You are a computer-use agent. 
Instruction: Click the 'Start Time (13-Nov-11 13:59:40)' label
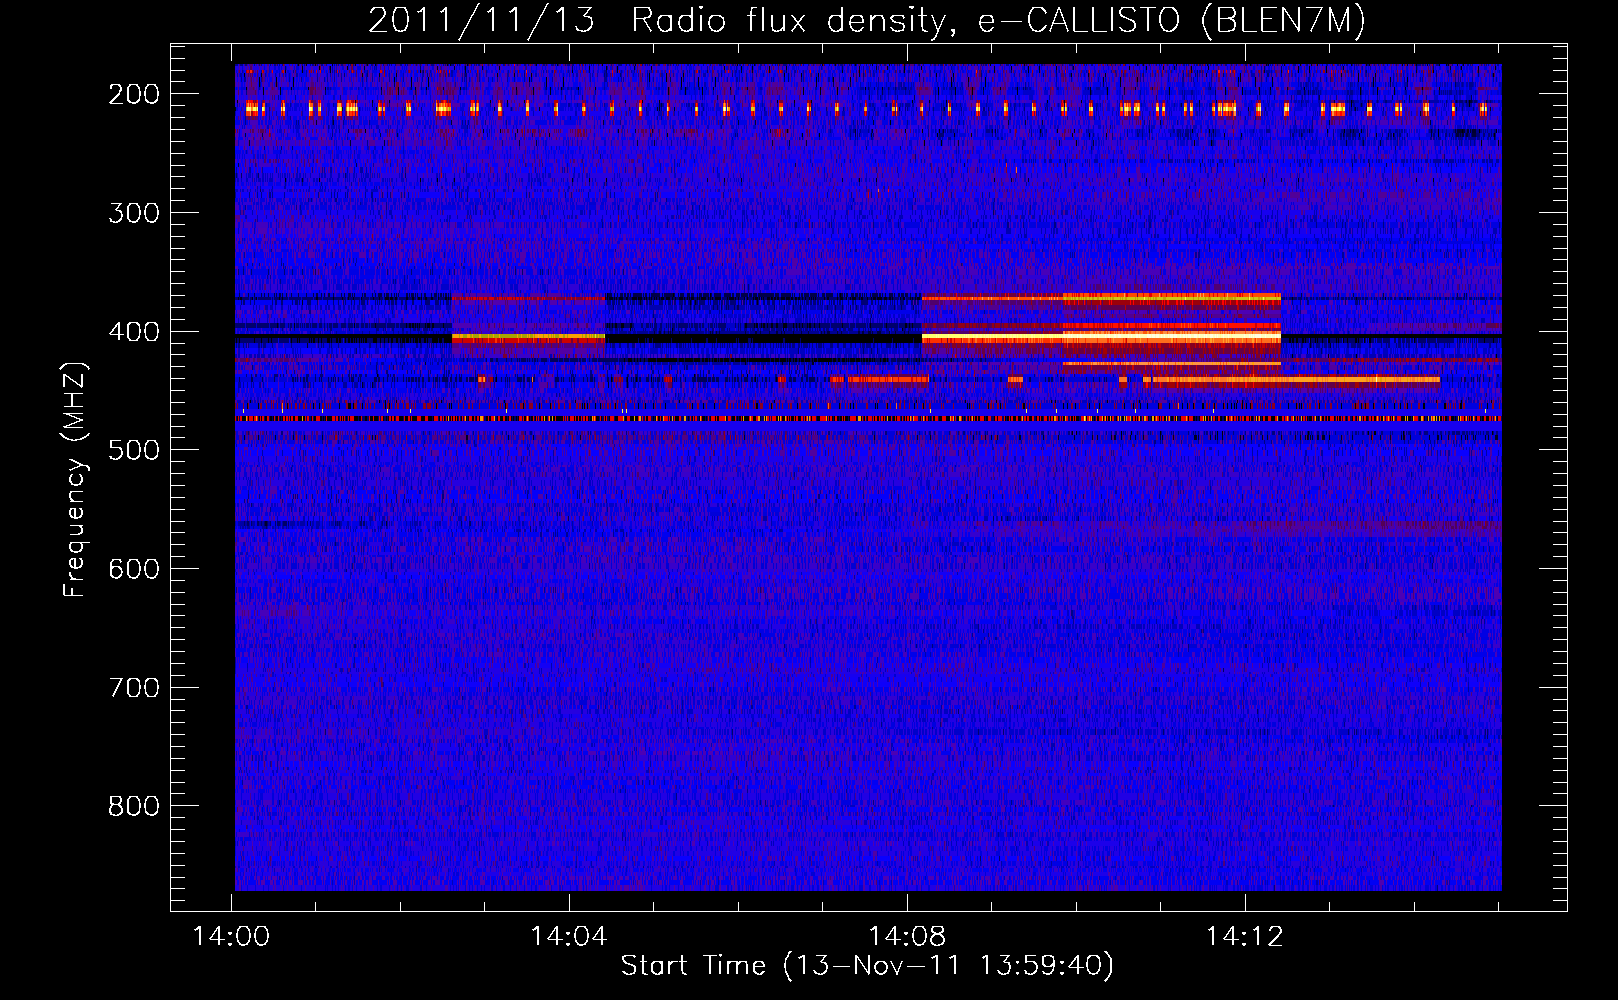pyautogui.click(x=867, y=966)
